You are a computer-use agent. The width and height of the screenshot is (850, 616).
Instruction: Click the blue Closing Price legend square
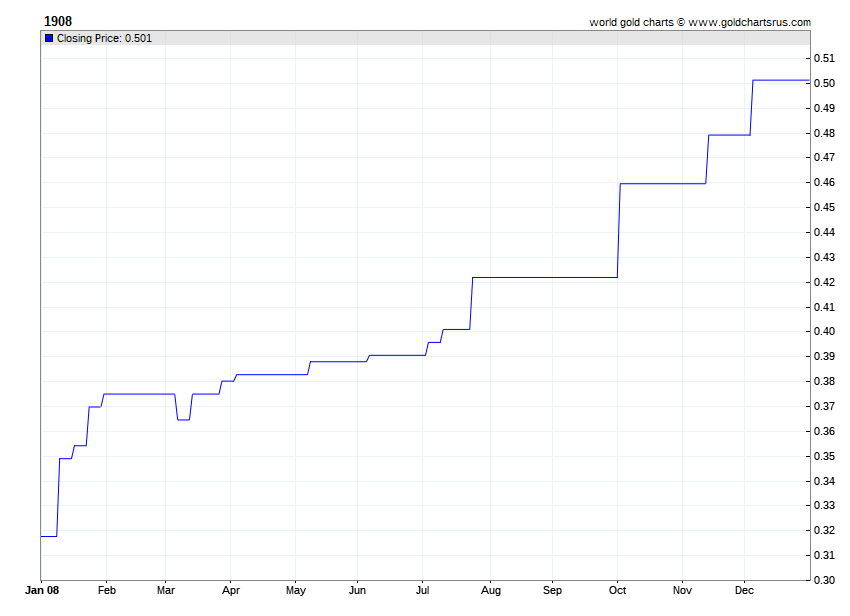(49, 38)
